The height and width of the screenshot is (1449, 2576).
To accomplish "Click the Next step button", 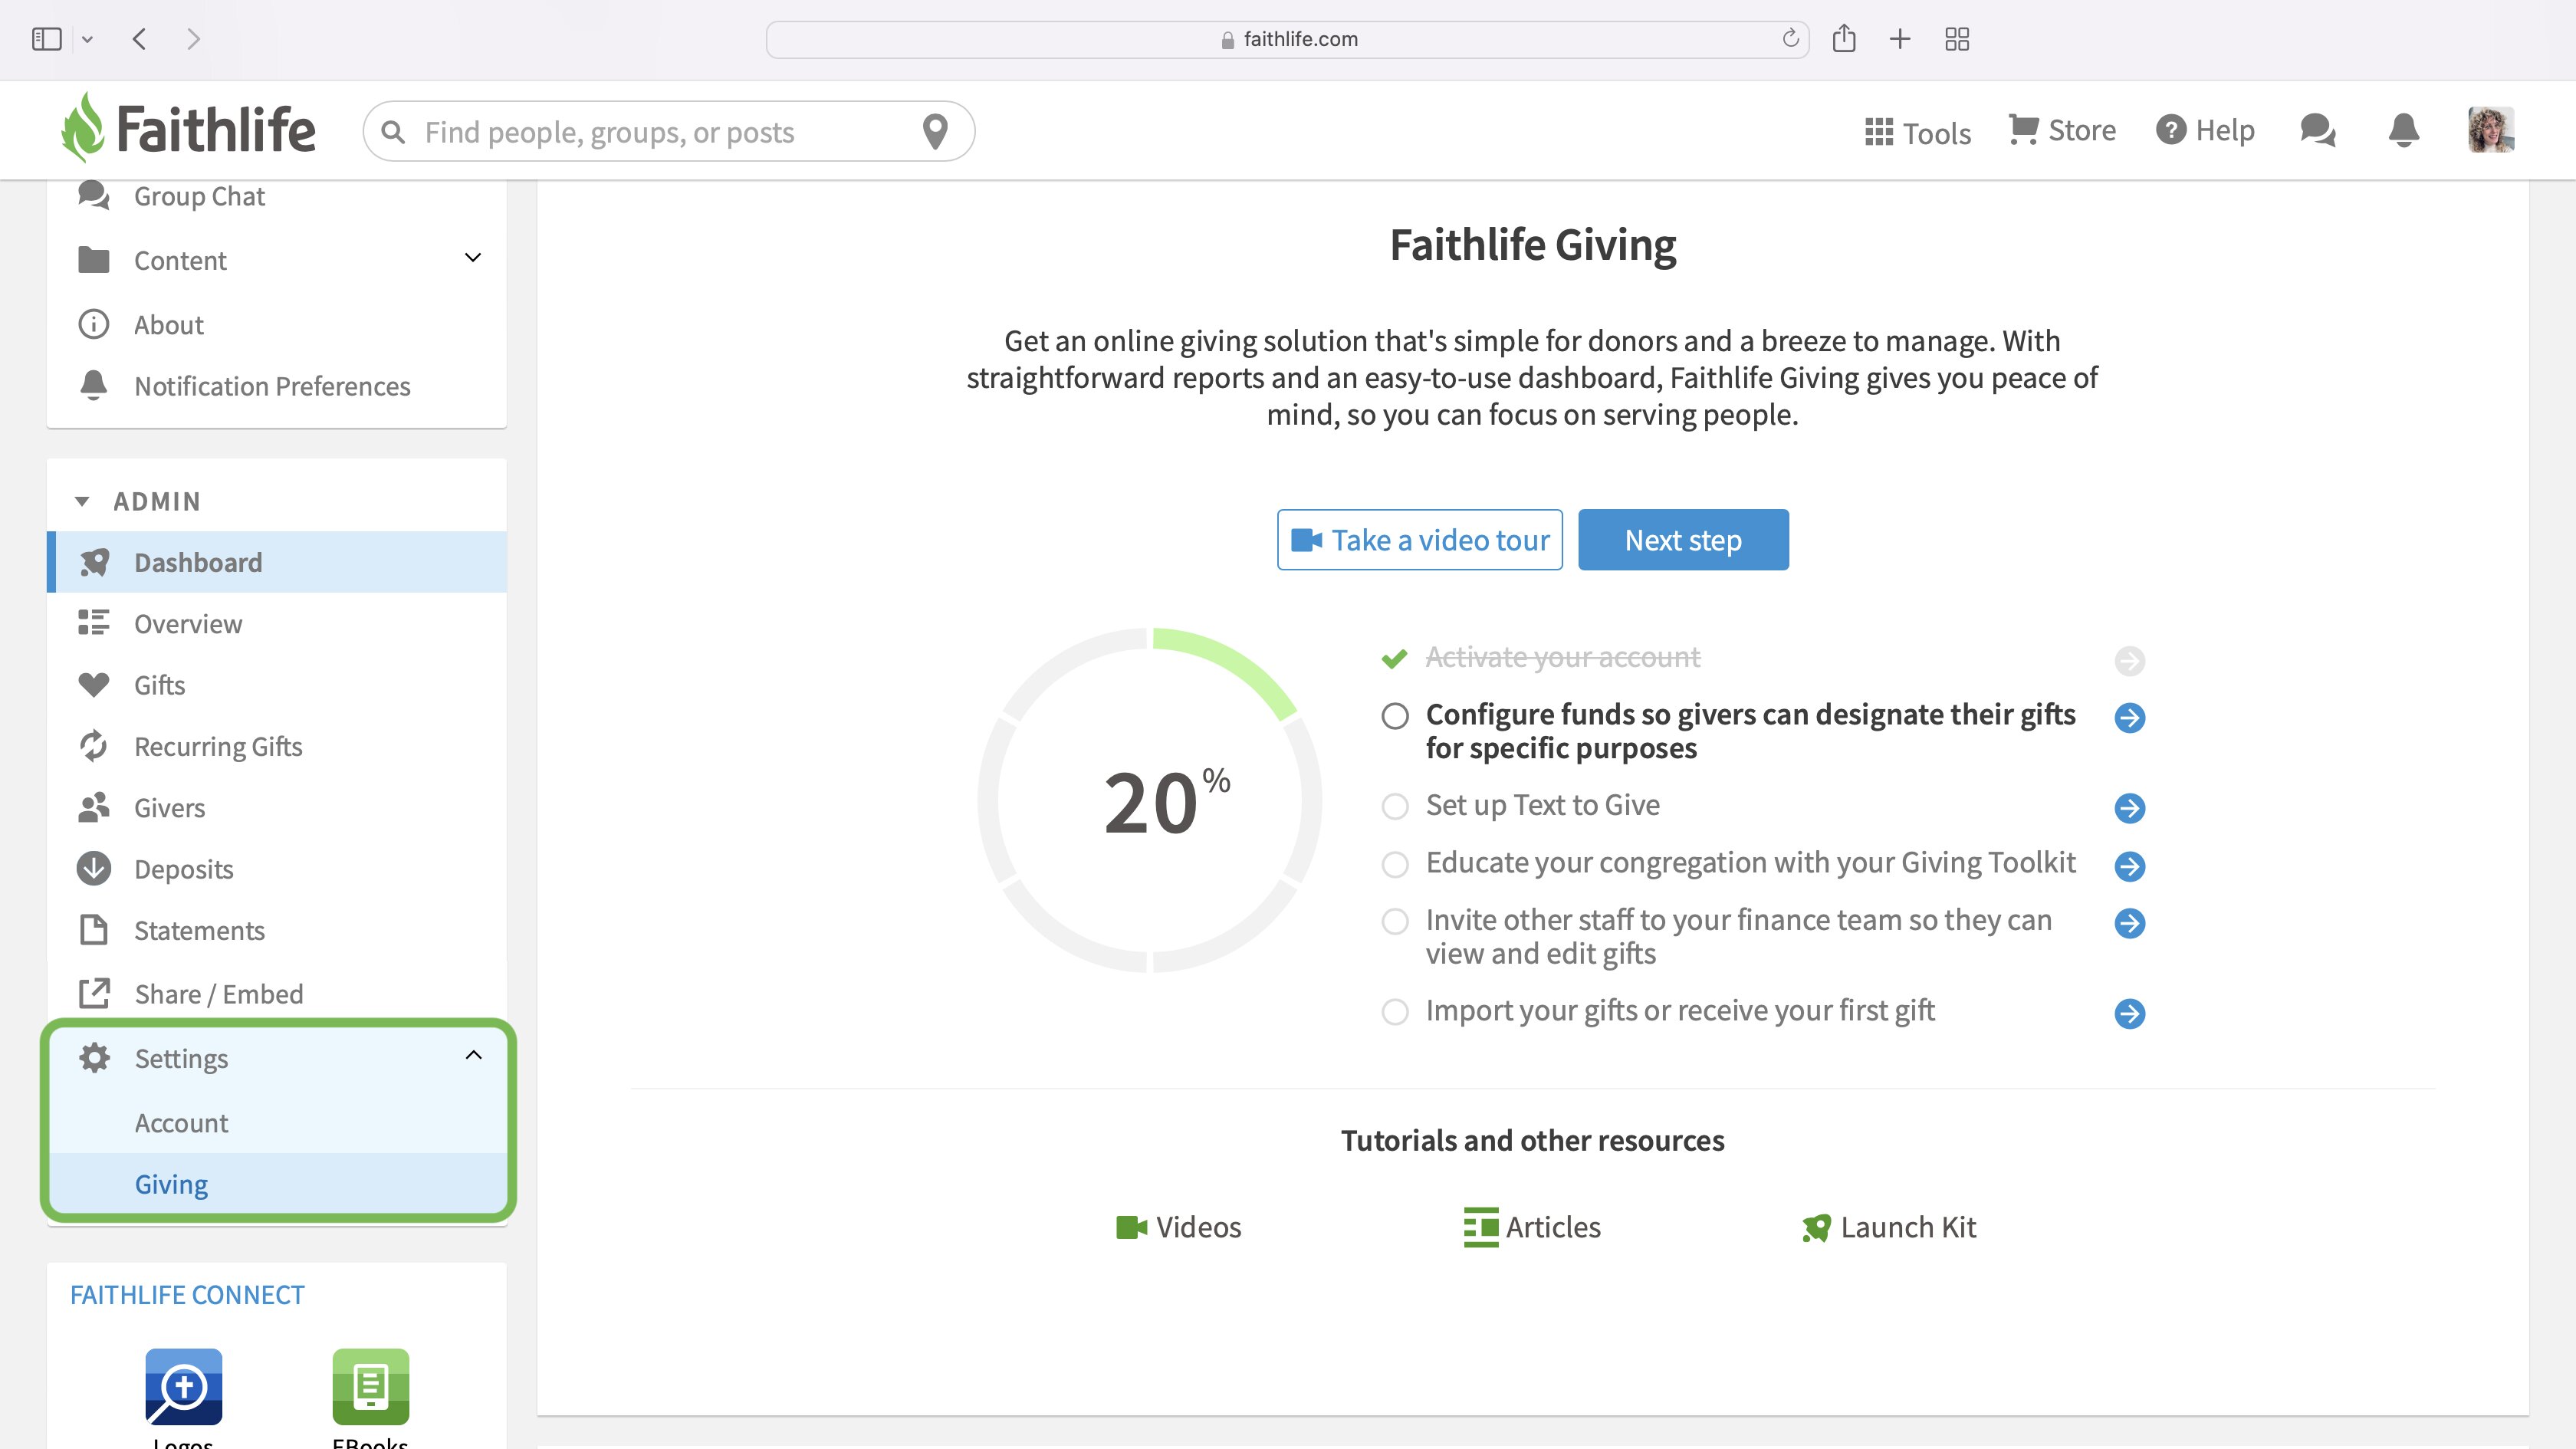I will click(x=1683, y=540).
